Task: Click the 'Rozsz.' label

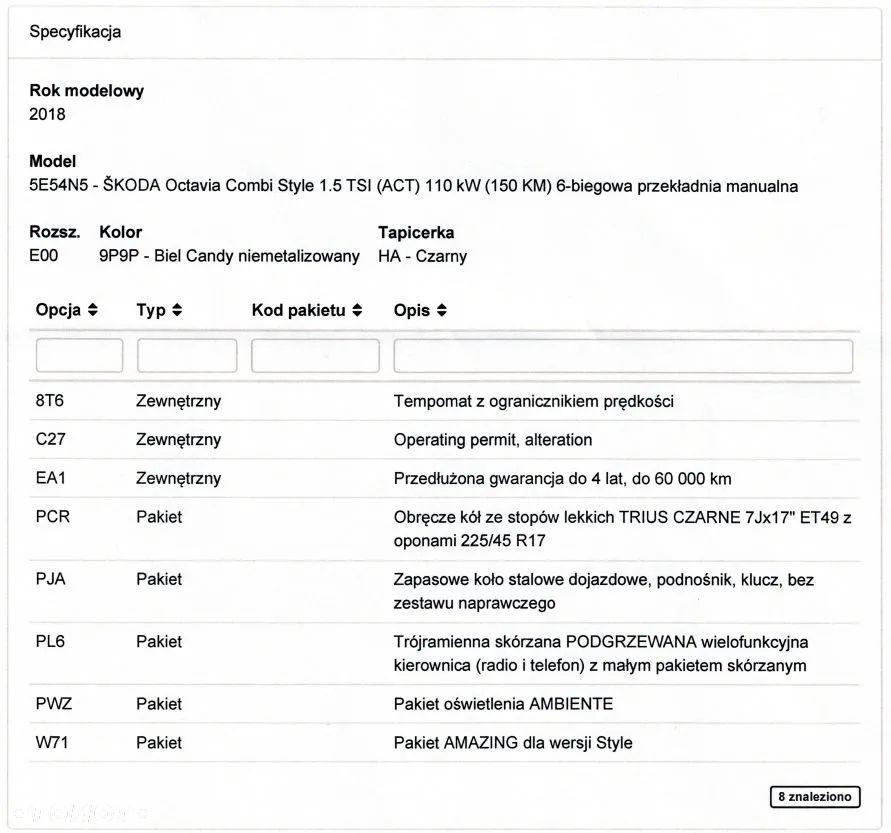Action: tap(55, 232)
